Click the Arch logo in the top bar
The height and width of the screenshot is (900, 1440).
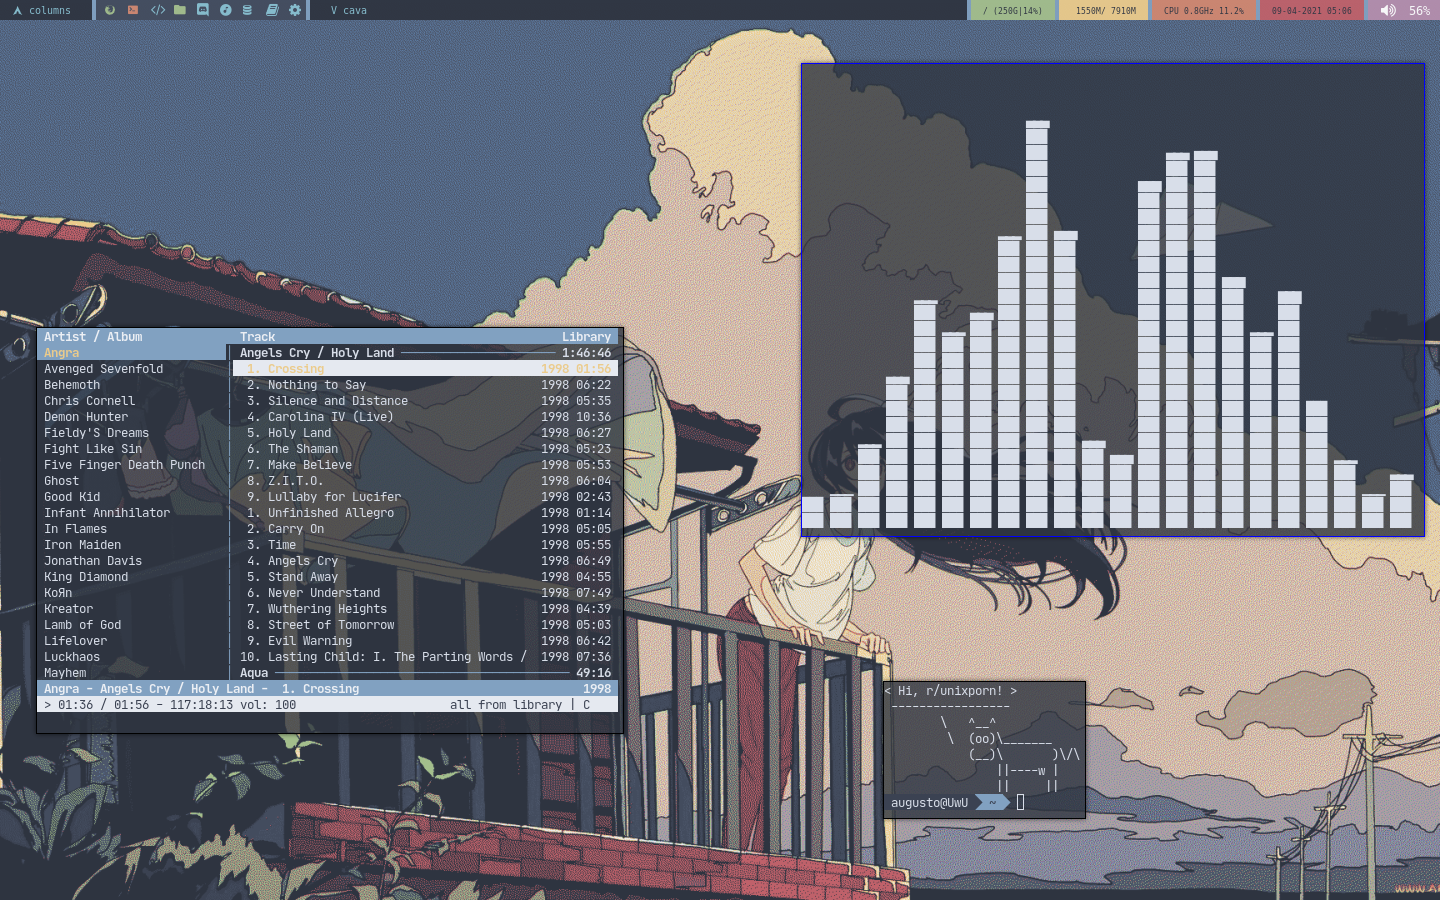17,10
